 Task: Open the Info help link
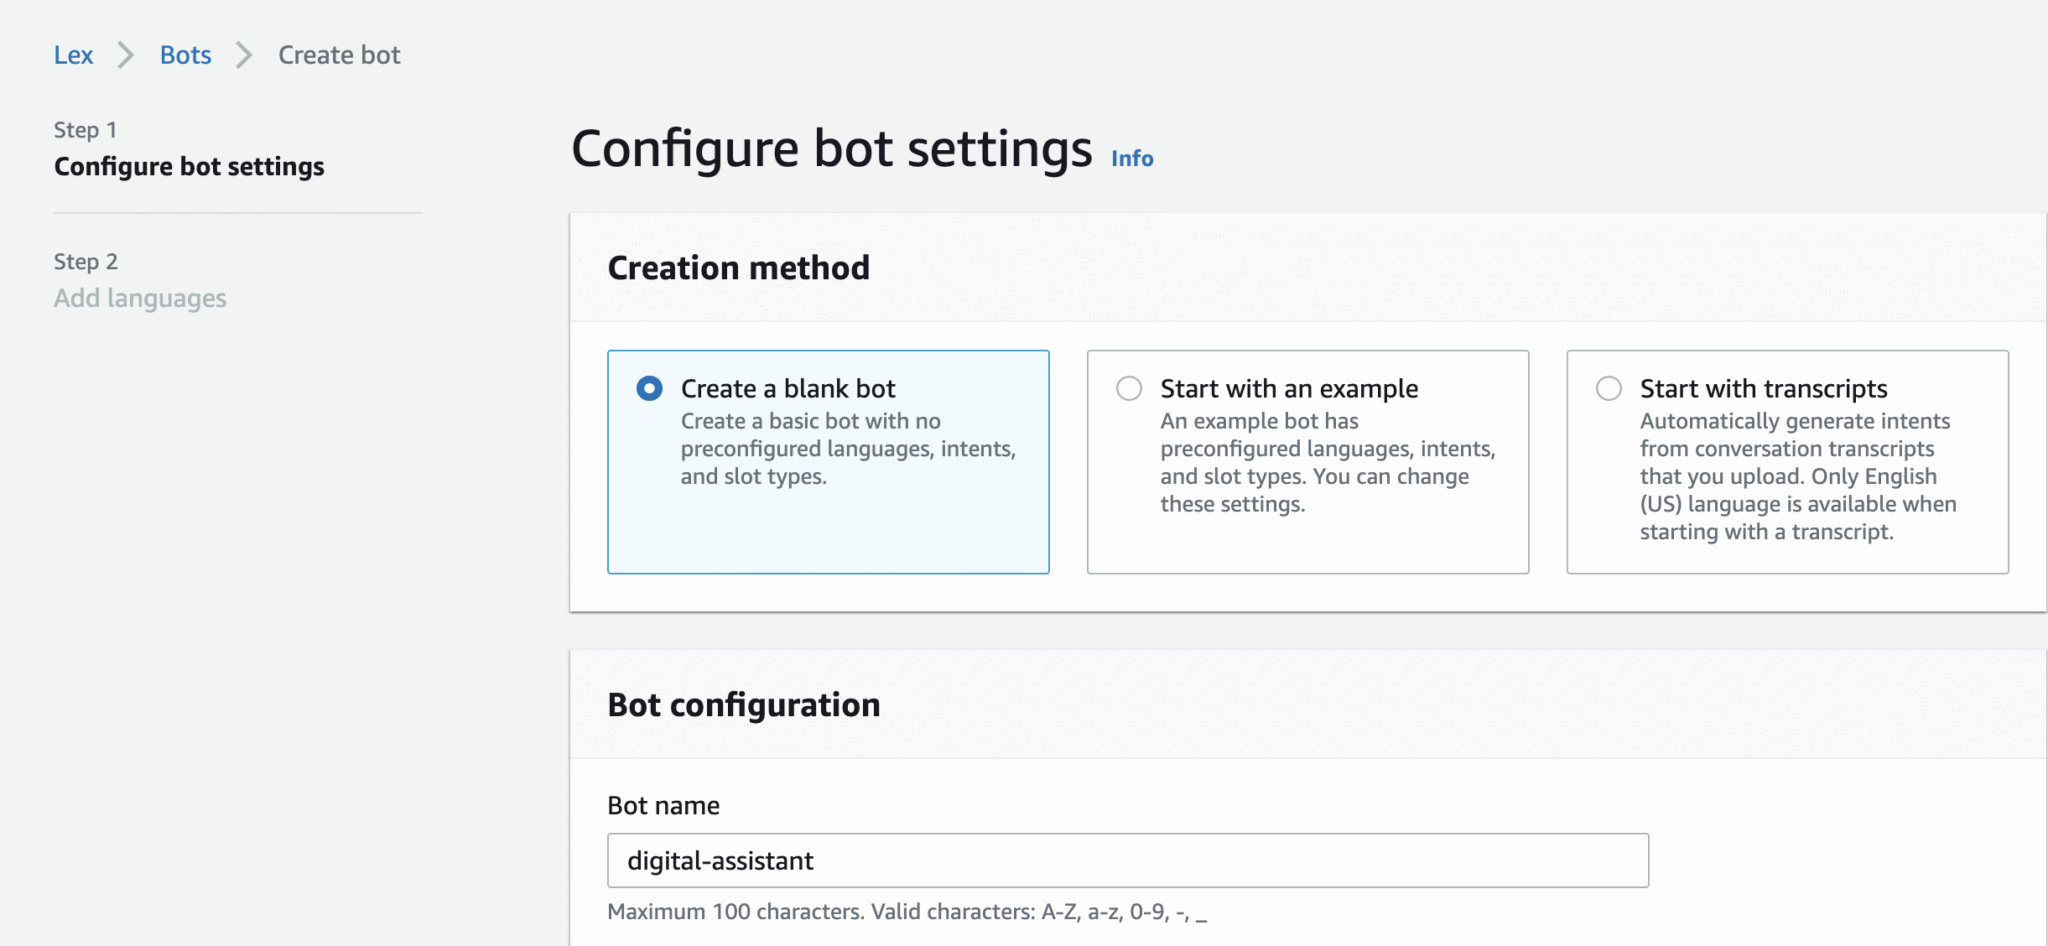point(1131,158)
